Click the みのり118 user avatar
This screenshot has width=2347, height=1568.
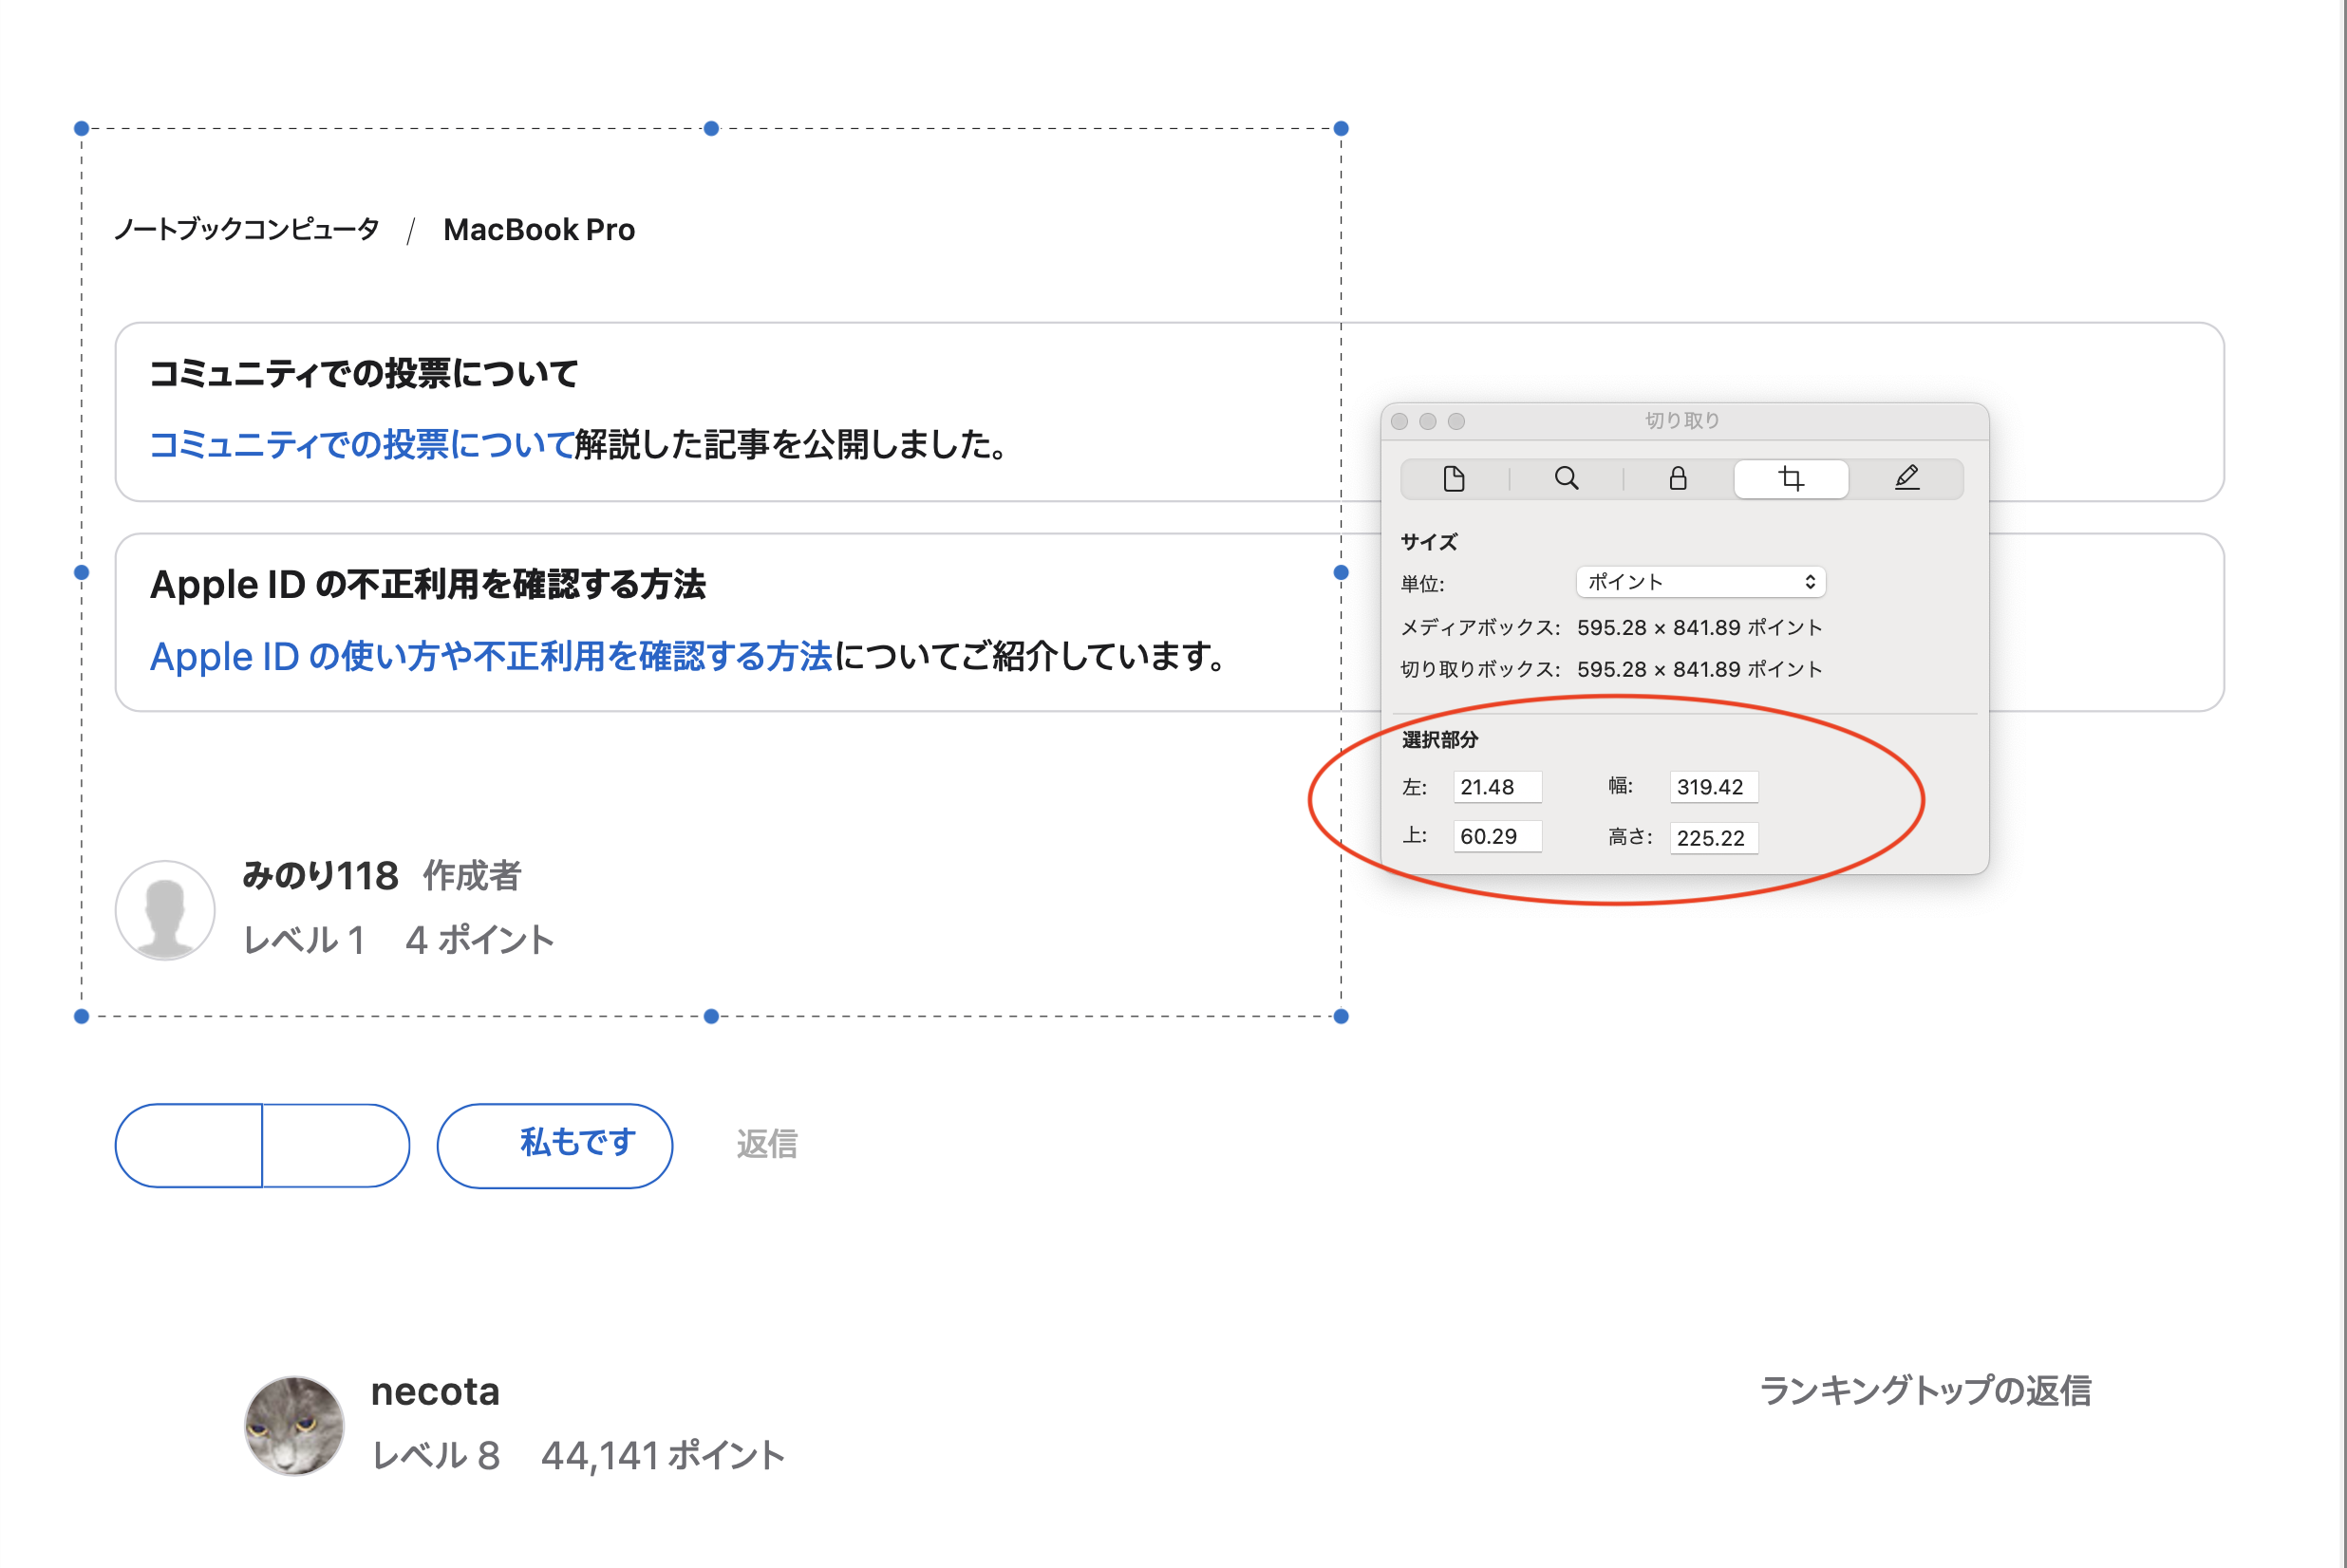(165, 910)
